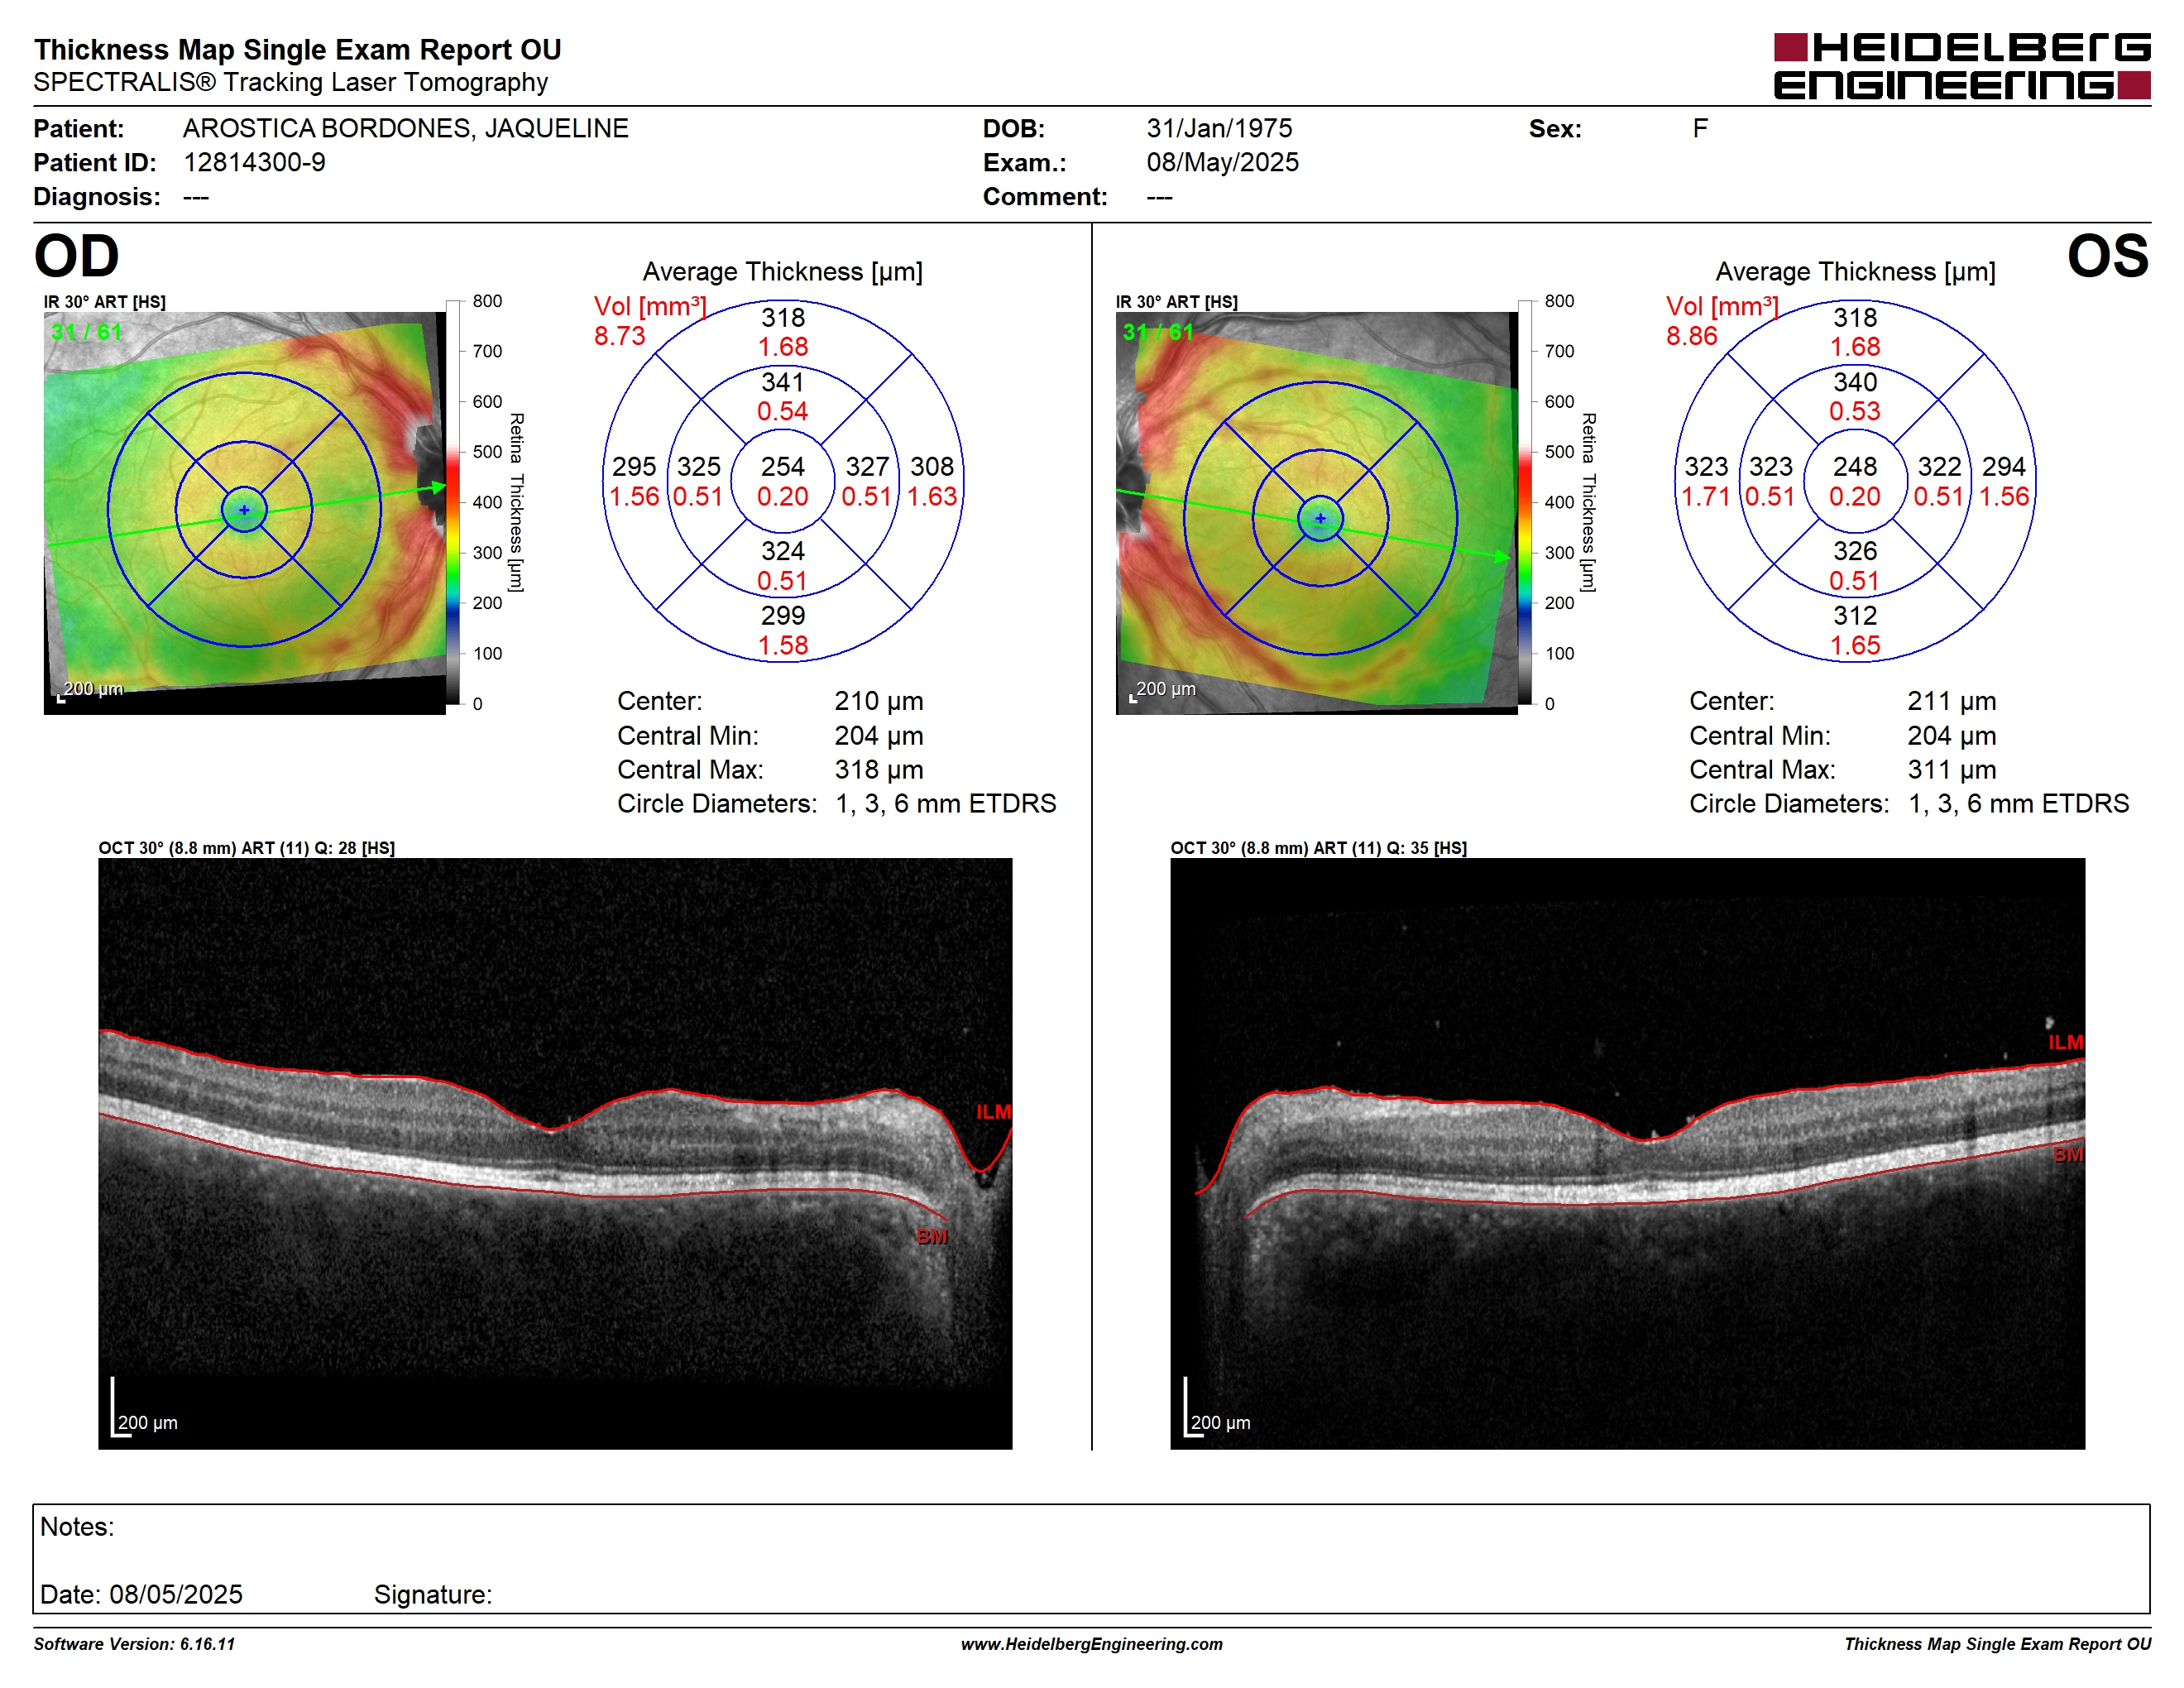
Task: Click the OS central thickness value 248
Action: click(x=1854, y=467)
